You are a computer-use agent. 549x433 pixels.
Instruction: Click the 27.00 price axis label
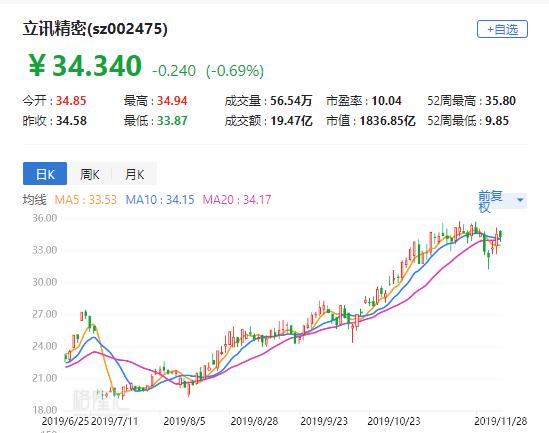point(44,314)
